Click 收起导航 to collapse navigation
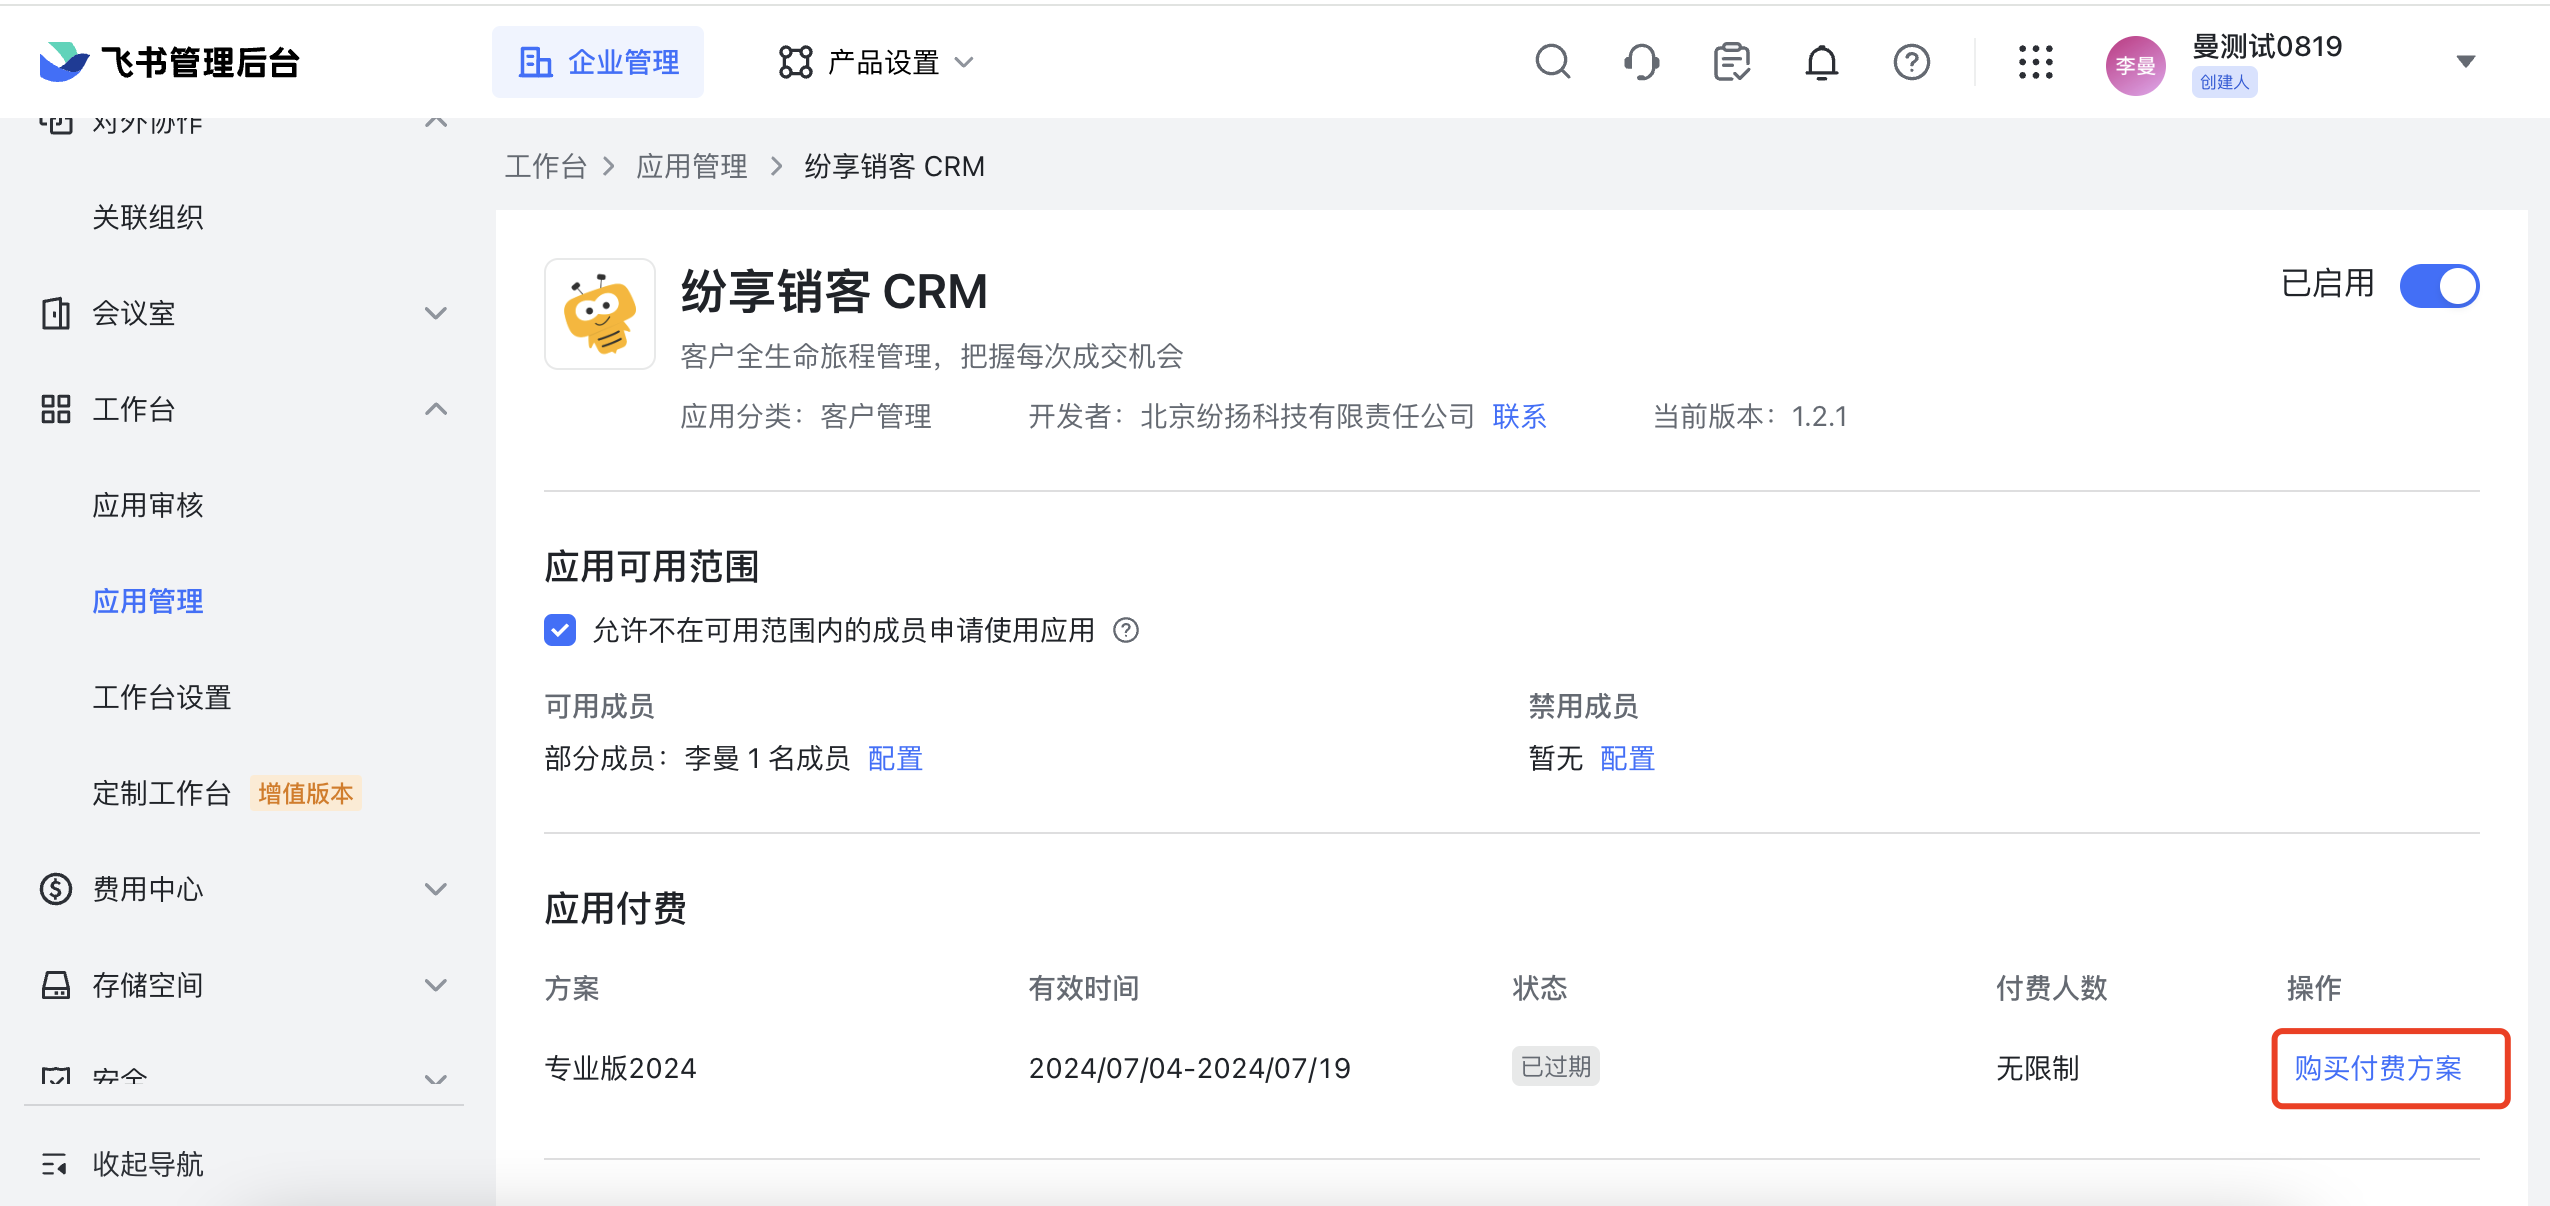 [148, 1164]
